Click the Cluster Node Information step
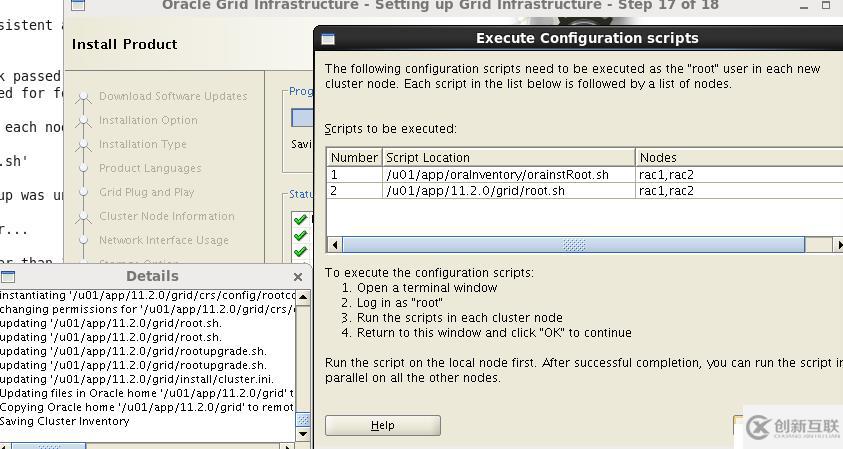Image resolution: width=843 pixels, height=449 pixels. [167, 216]
